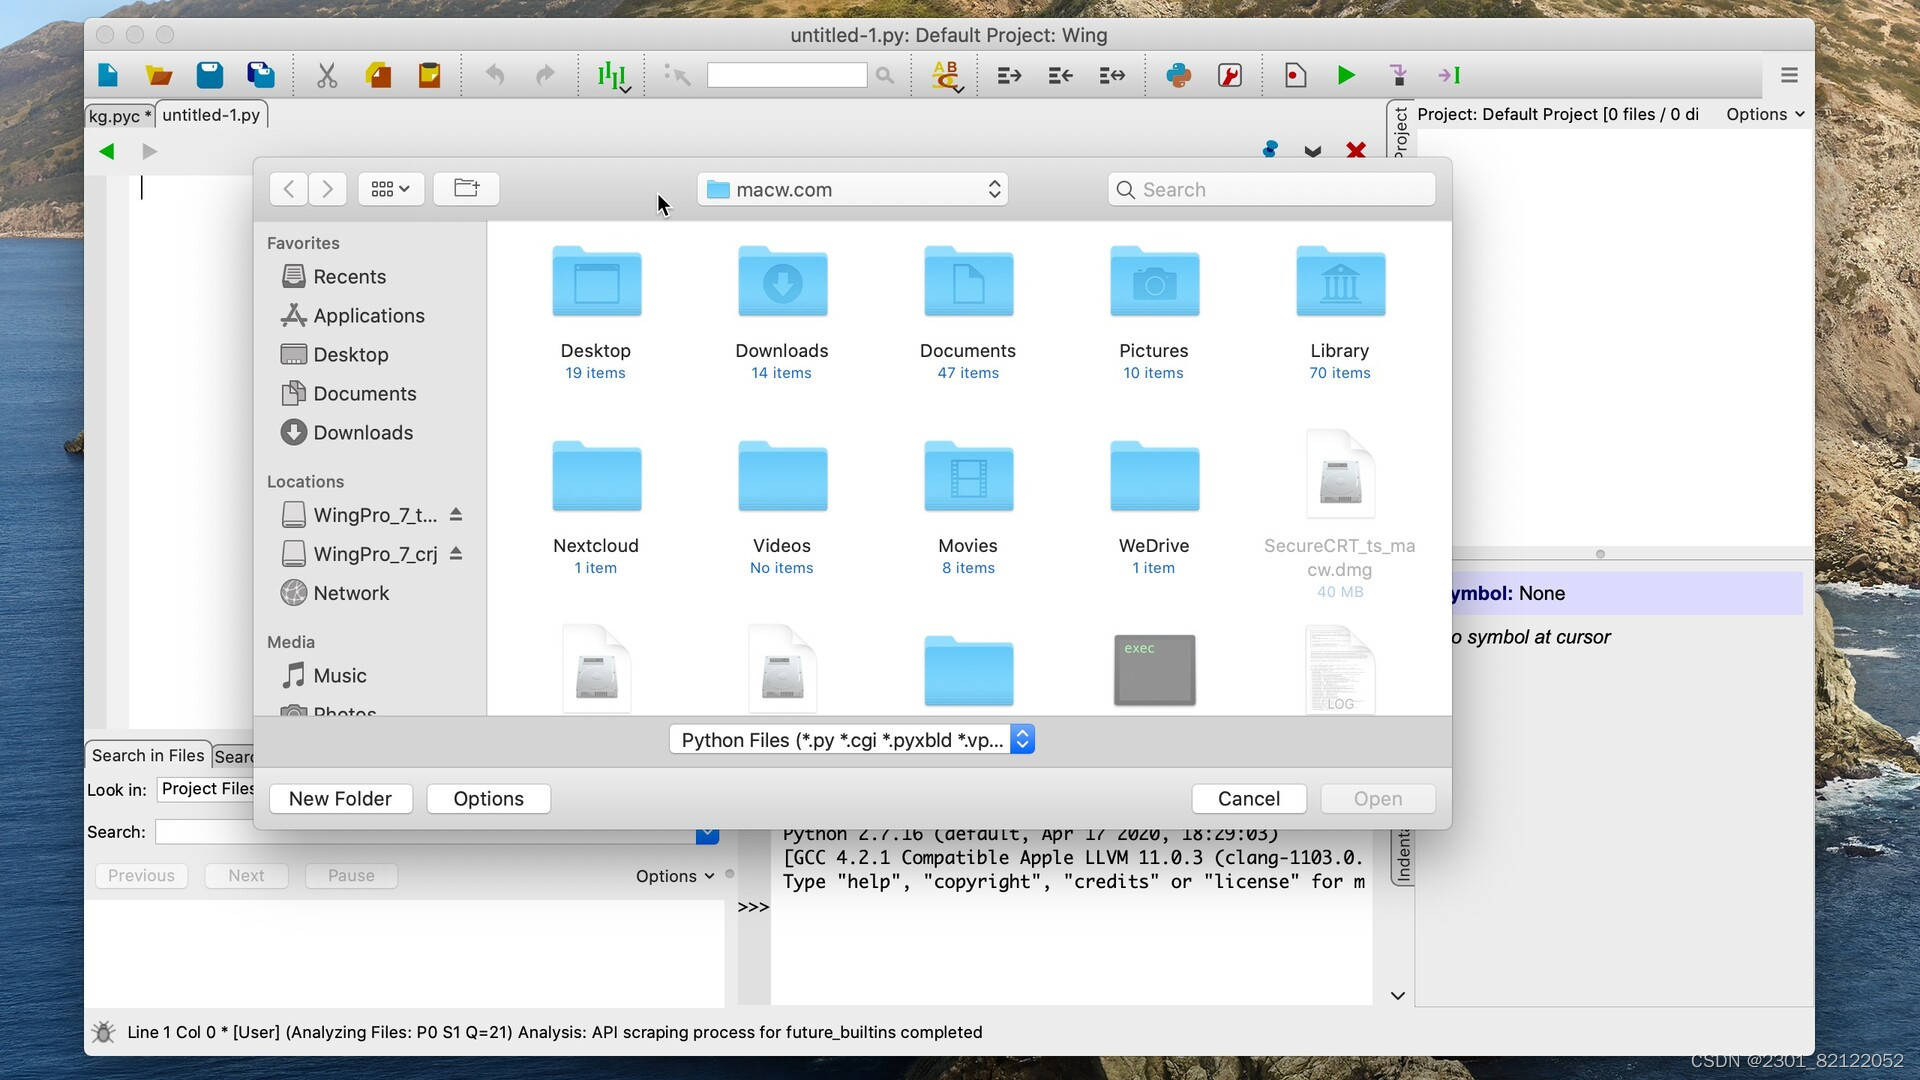Viewport: 1920px width, 1080px height.
Task: Expand the Project panel Options menu
Action: 1765,114
